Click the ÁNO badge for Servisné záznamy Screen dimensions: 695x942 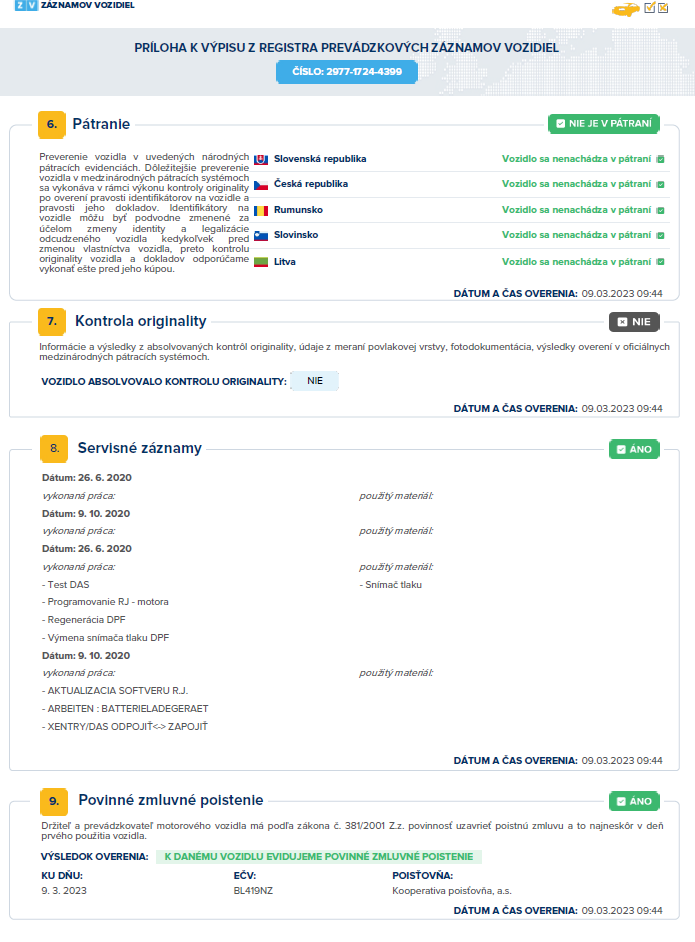click(x=634, y=449)
